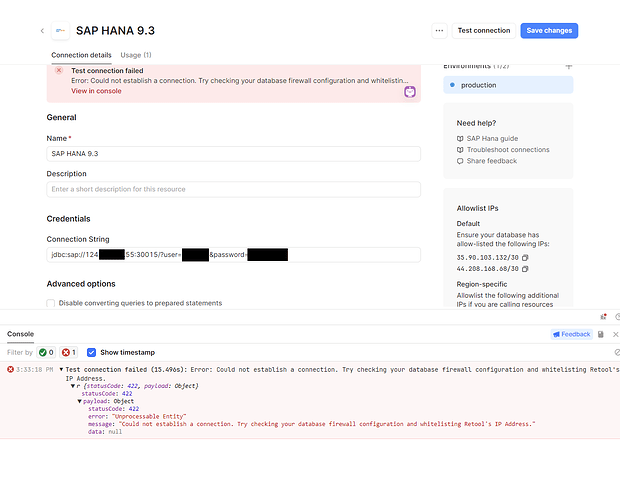Save changes to the resource

click(549, 30)
